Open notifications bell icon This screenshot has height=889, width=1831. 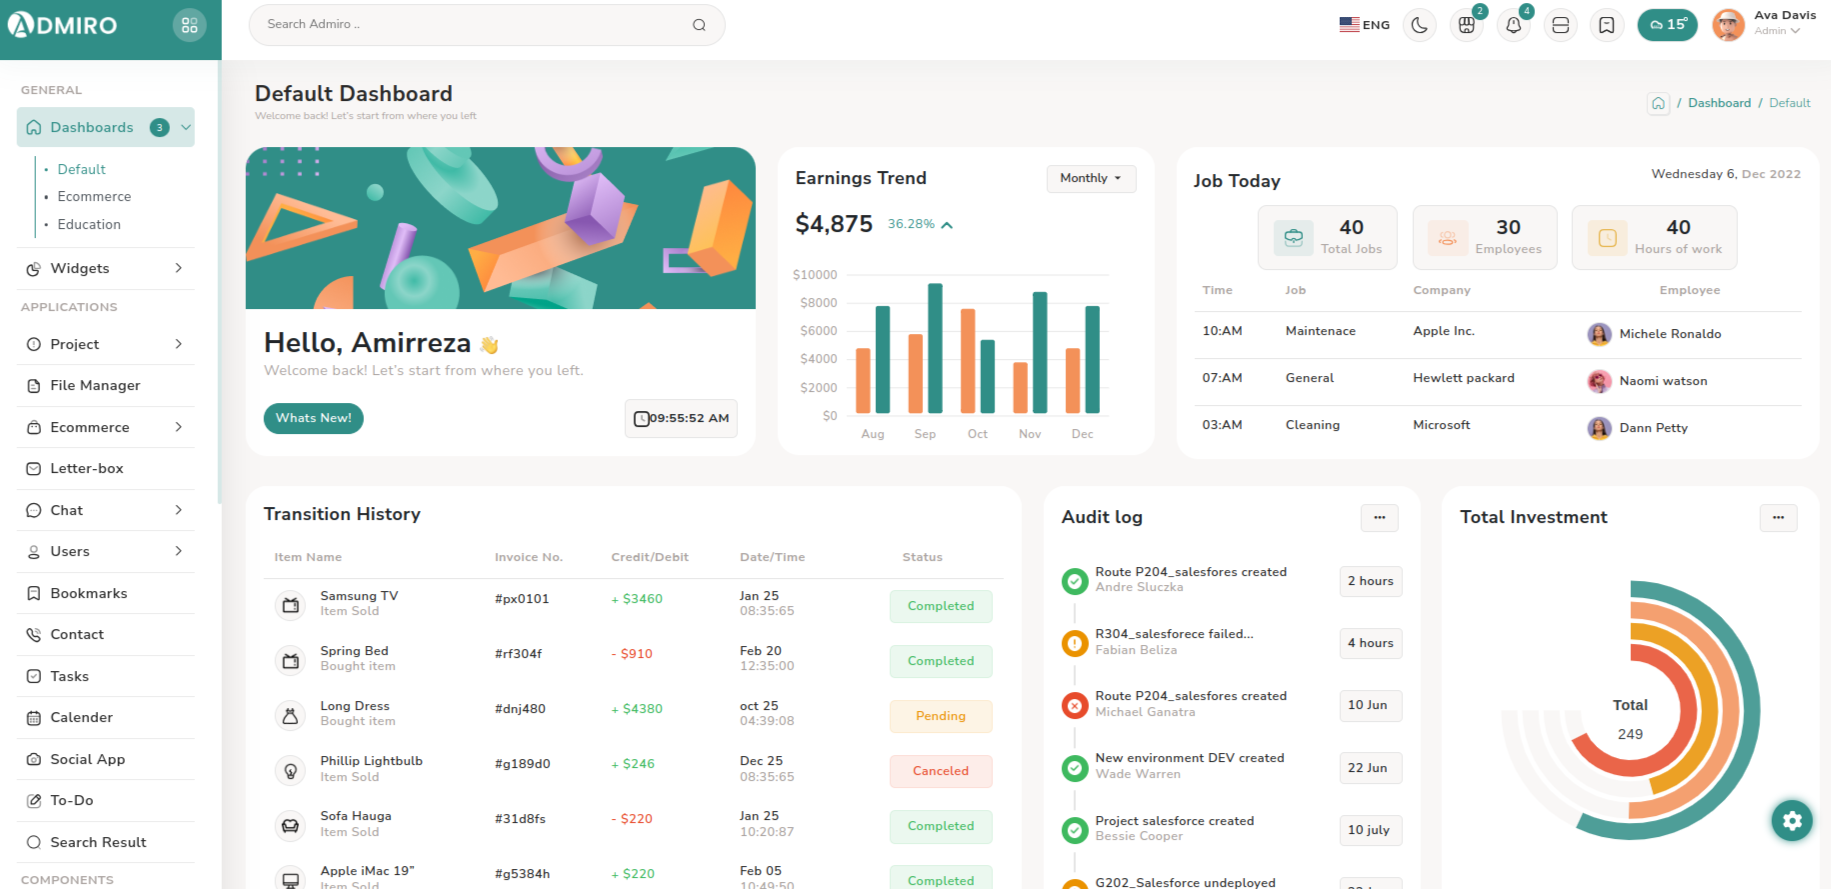tap(1513, 25)
